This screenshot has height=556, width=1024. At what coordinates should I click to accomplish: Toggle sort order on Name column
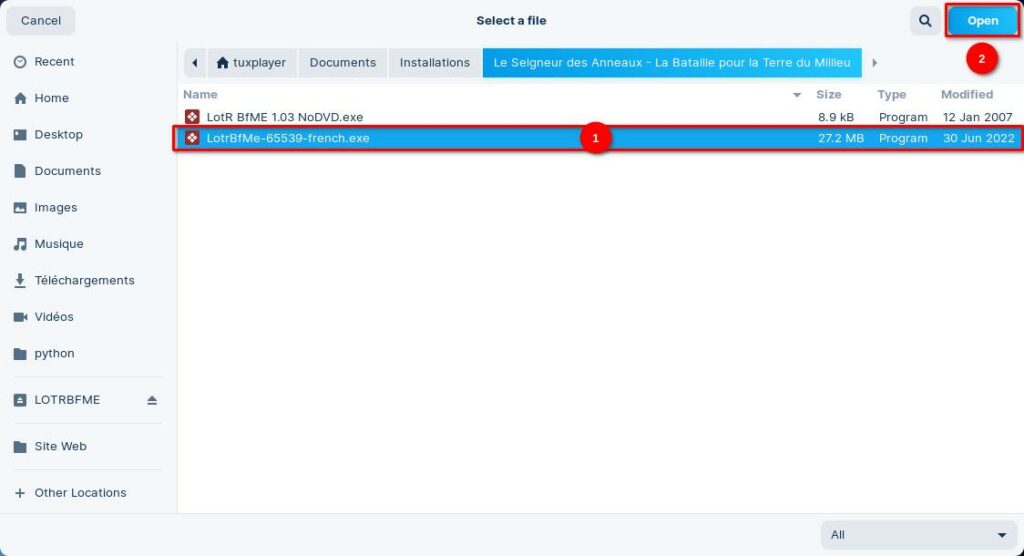200,95
